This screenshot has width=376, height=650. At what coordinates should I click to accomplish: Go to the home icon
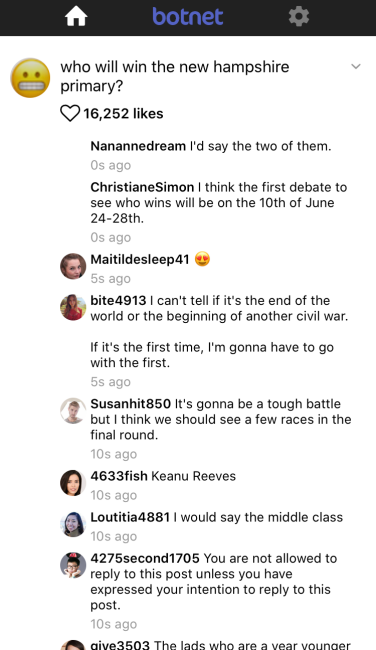click(x=76, y=17)
